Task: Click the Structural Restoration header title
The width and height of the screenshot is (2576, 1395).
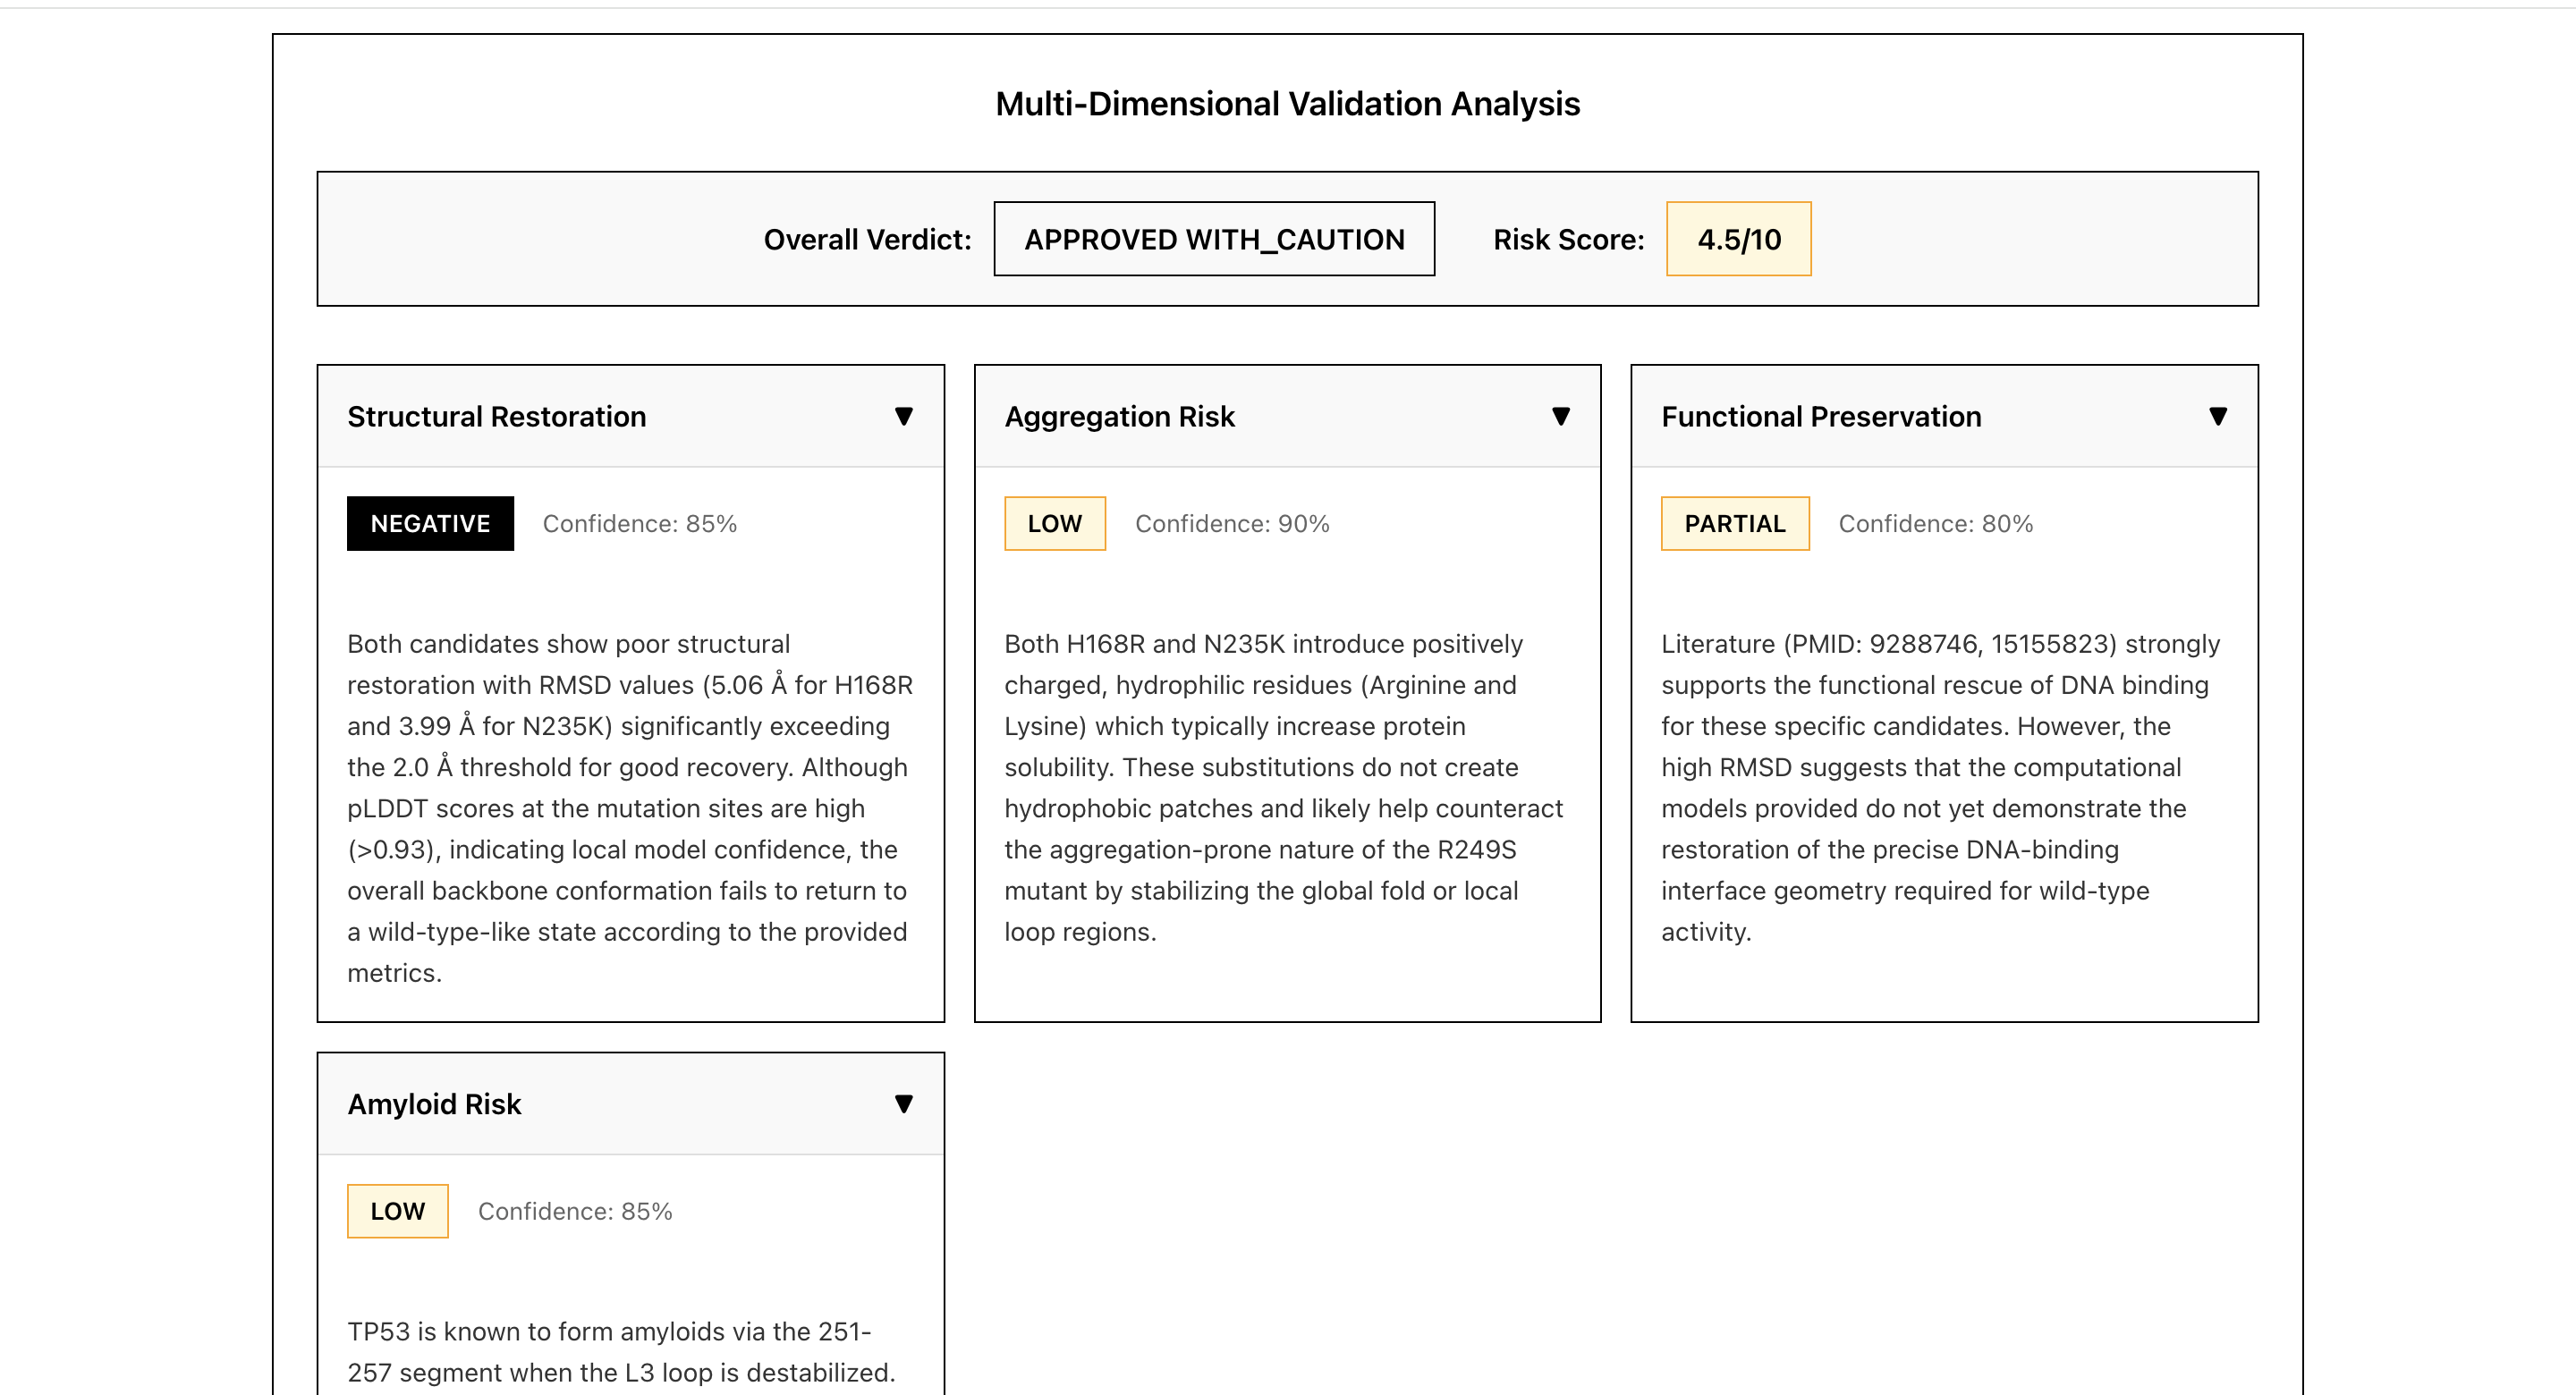Action: [496, 416]
